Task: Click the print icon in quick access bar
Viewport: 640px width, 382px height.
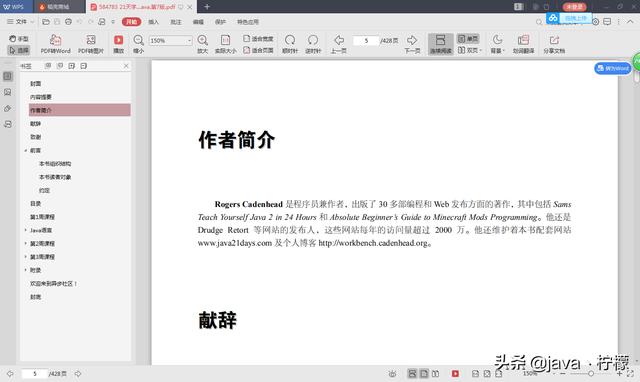Action: [x=68, y=22]
